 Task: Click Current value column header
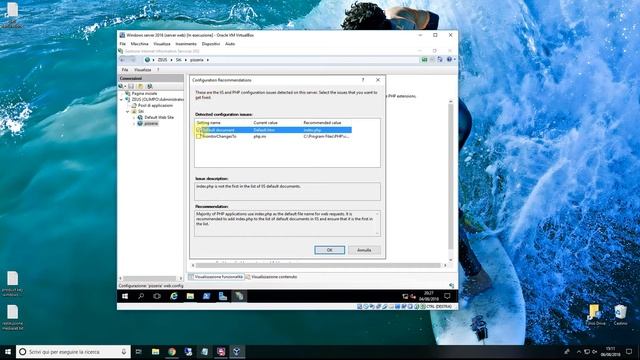coord(265,122)
